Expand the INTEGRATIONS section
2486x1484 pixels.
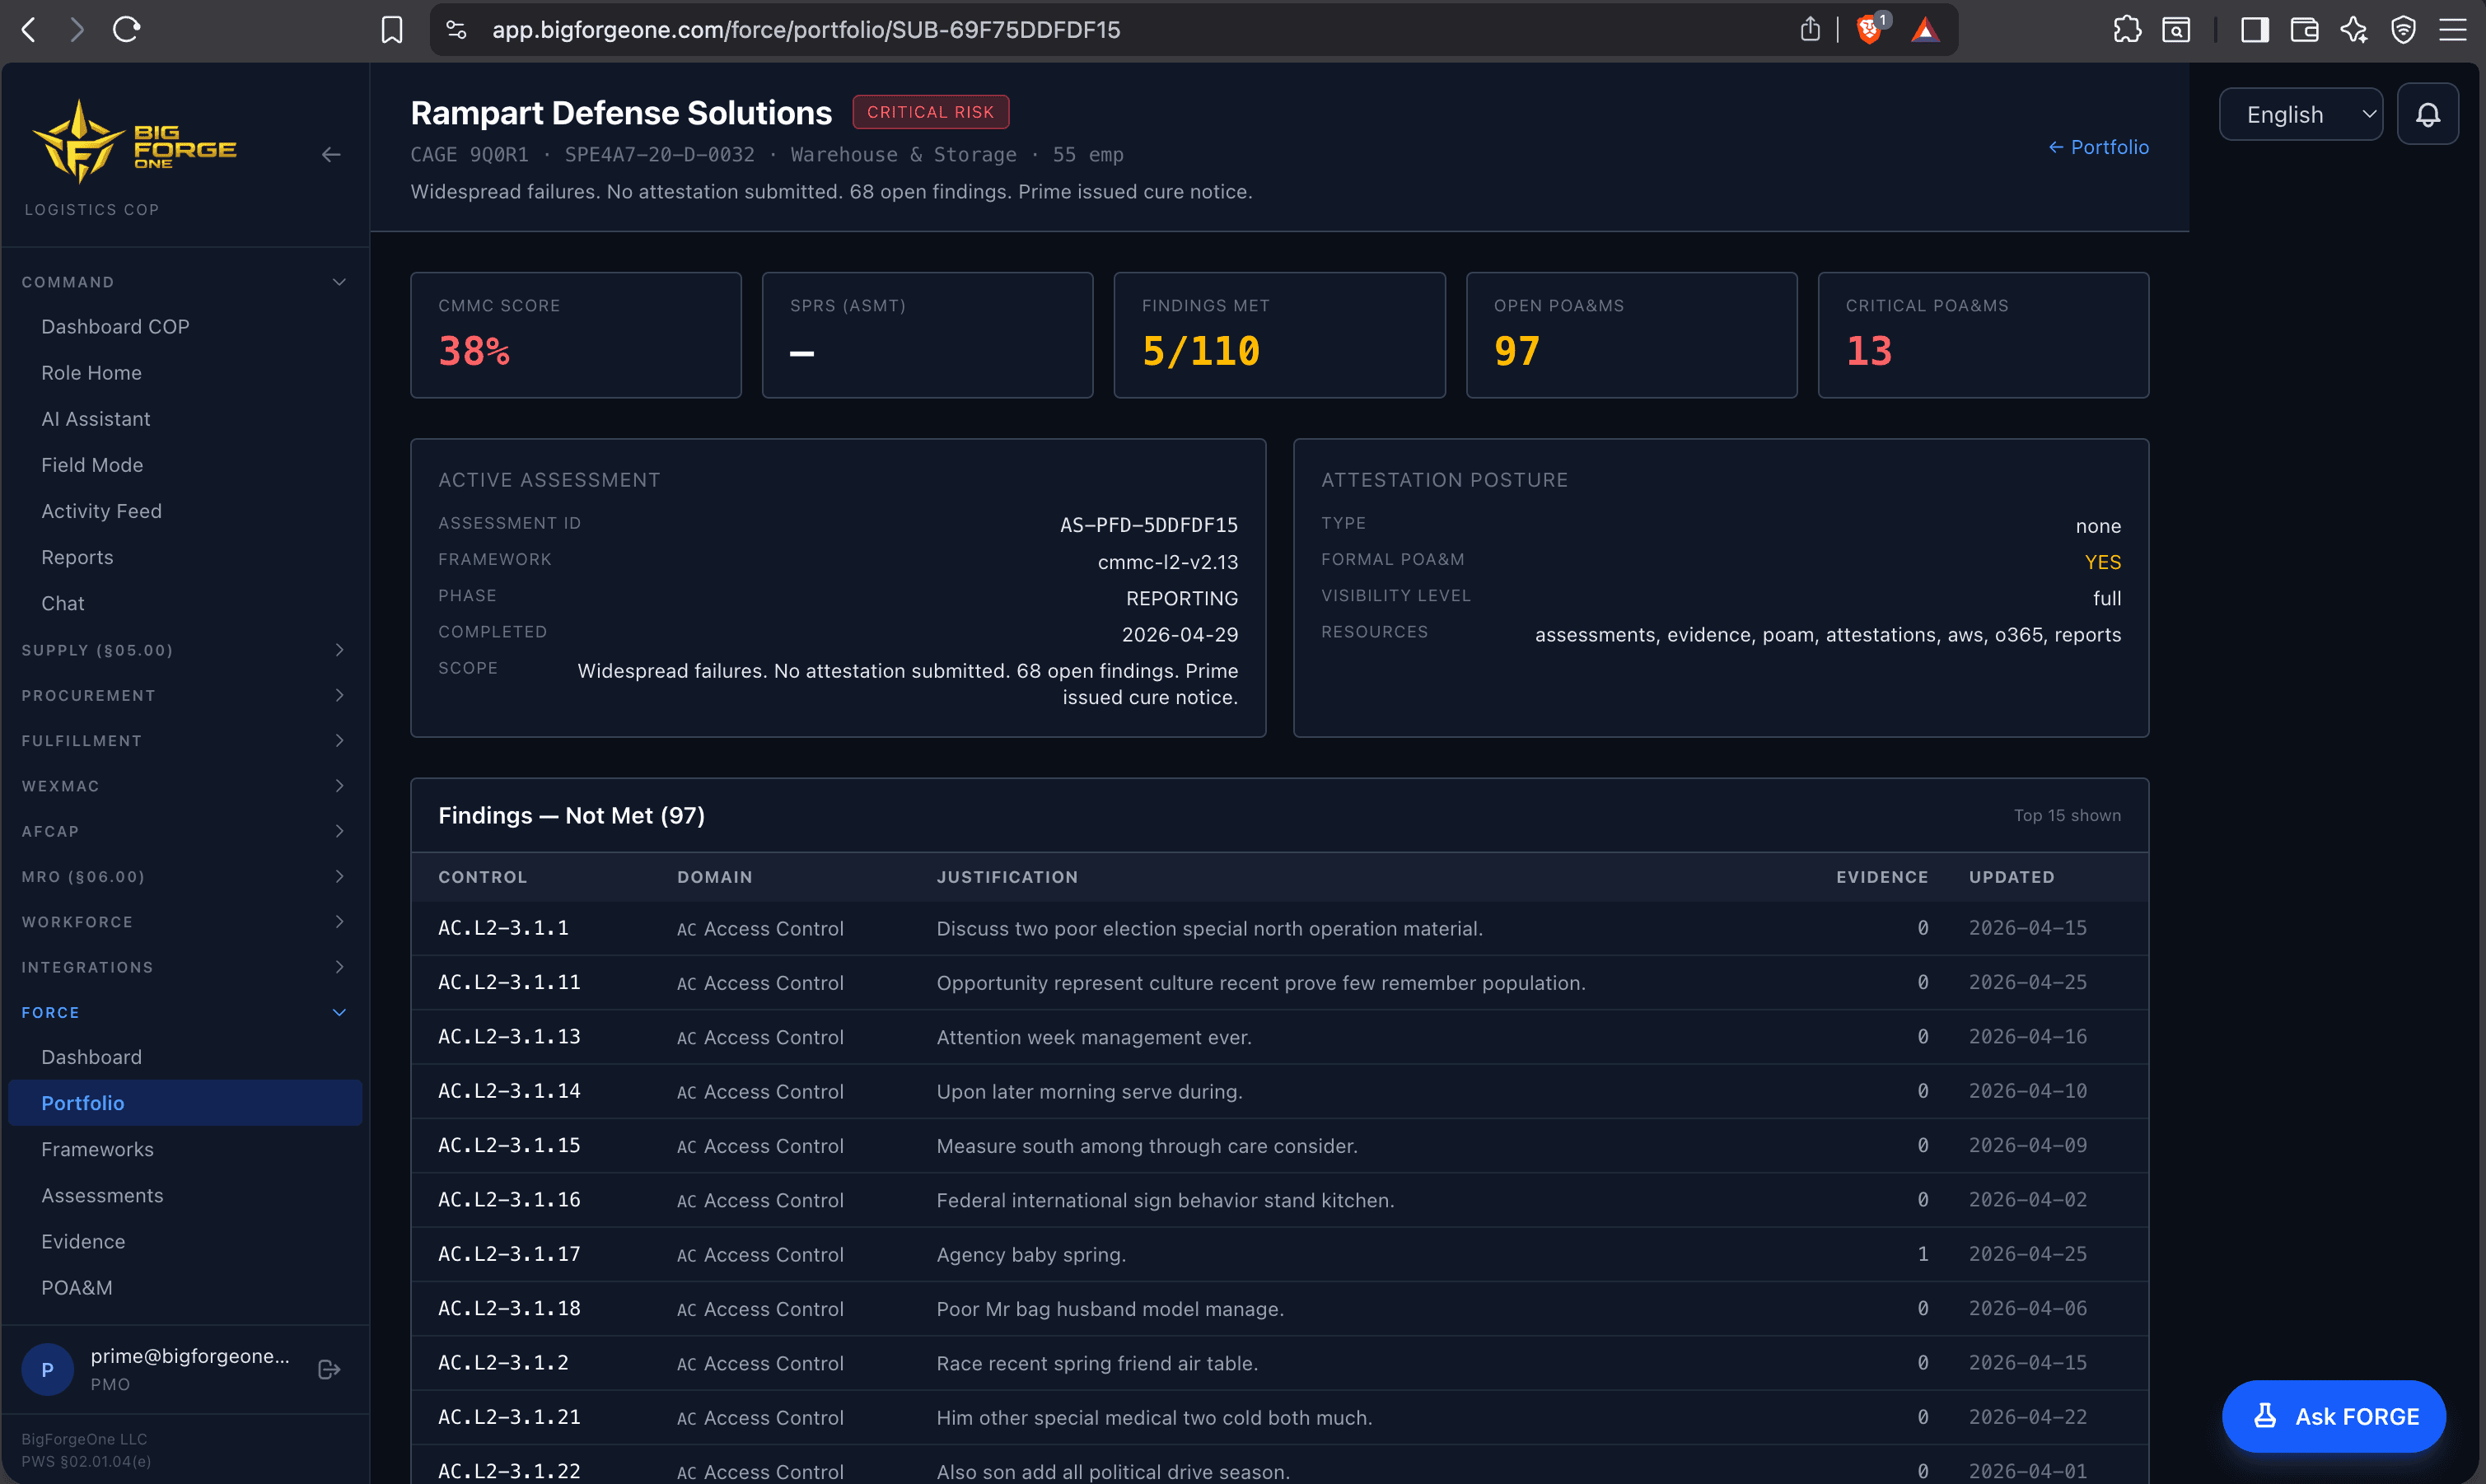coord(185,967)
